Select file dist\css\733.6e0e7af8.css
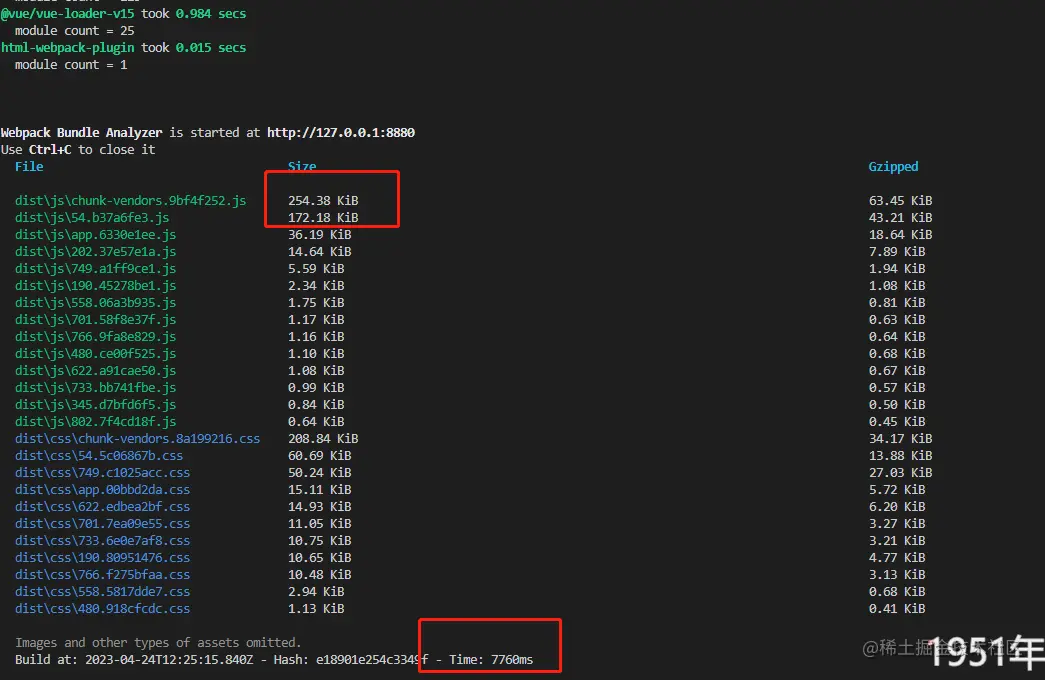The height and width of the screenshot is (680, 1045). pos(103,541)
